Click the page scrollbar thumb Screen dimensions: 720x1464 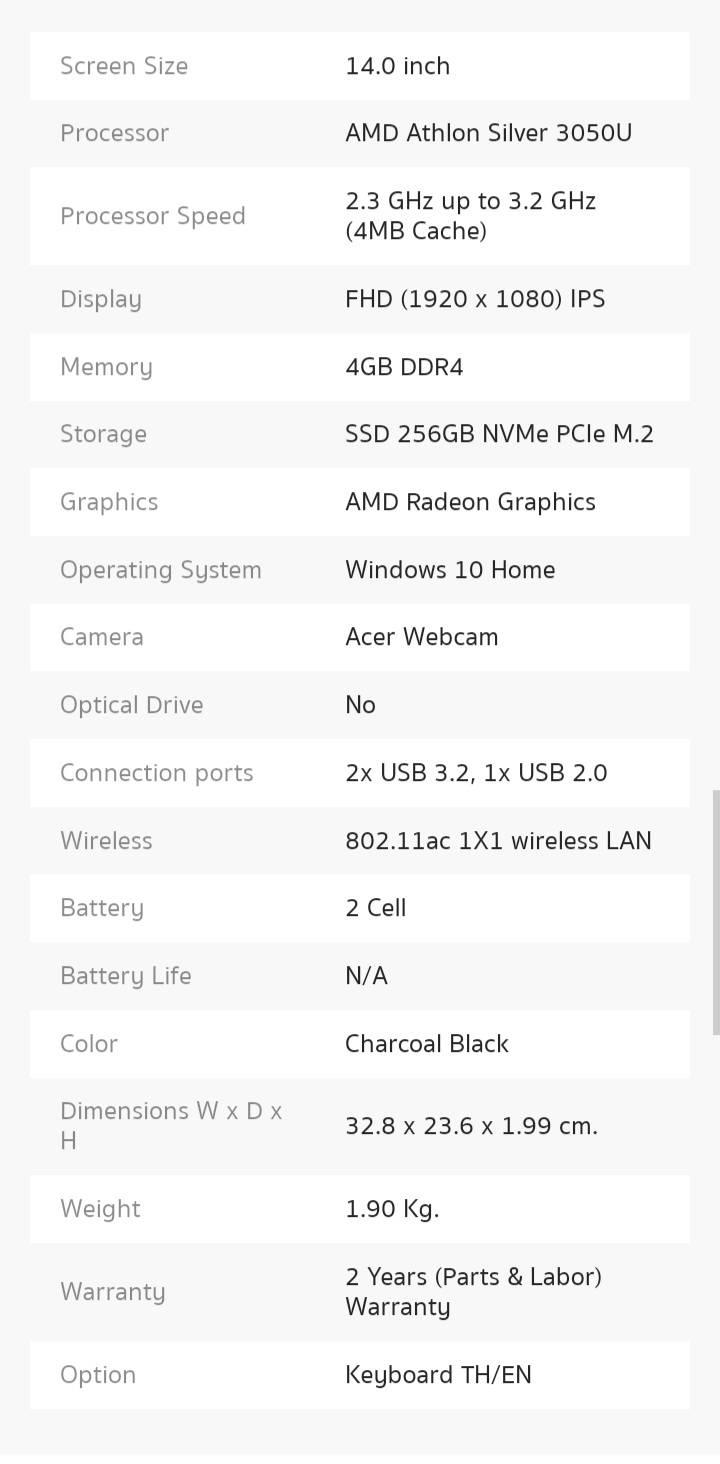pyautogui.click(x=715, y=912)
